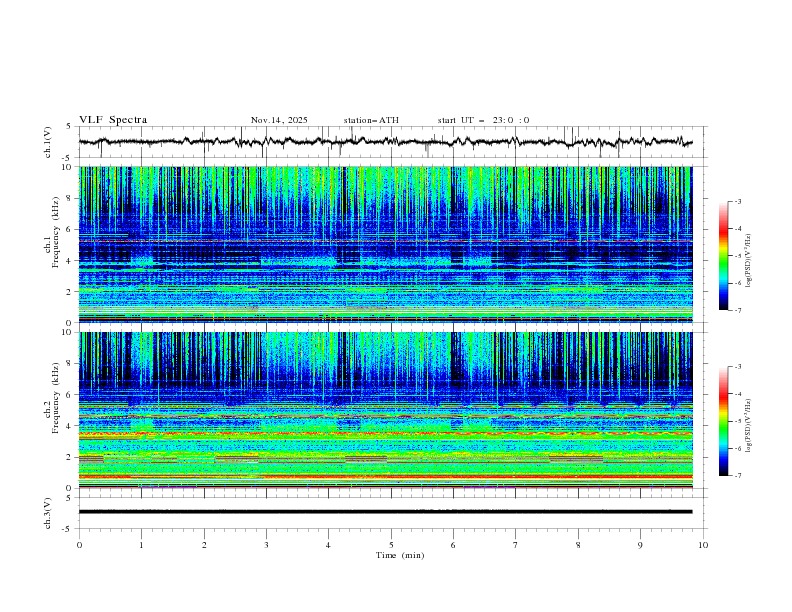Image resolution: width=792 pixels, height=612 pixels.
Task: Click the Time (min) axis label
Action: coord(400,555)
